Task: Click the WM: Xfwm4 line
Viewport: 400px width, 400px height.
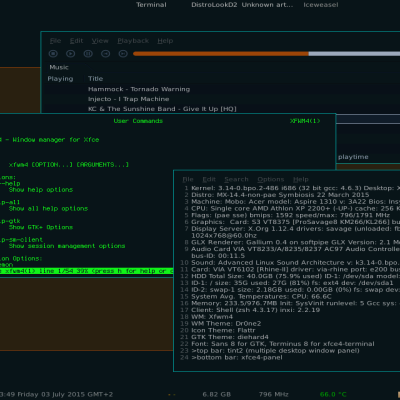Action: [212, 317]
